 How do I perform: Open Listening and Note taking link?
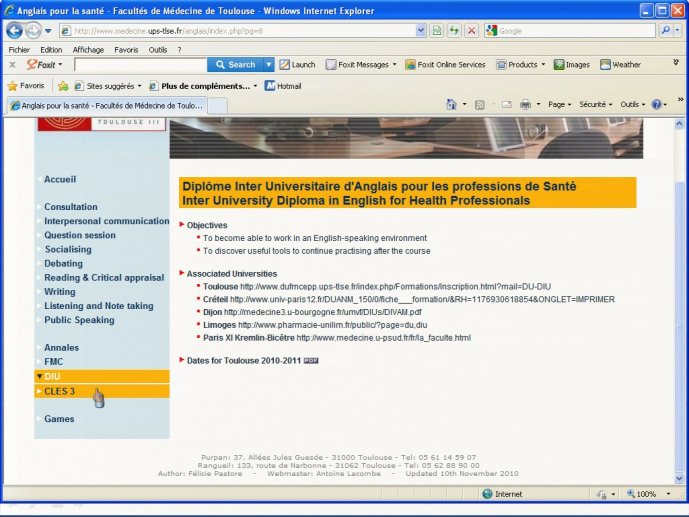pyautogui.click(x=98, y=306)
